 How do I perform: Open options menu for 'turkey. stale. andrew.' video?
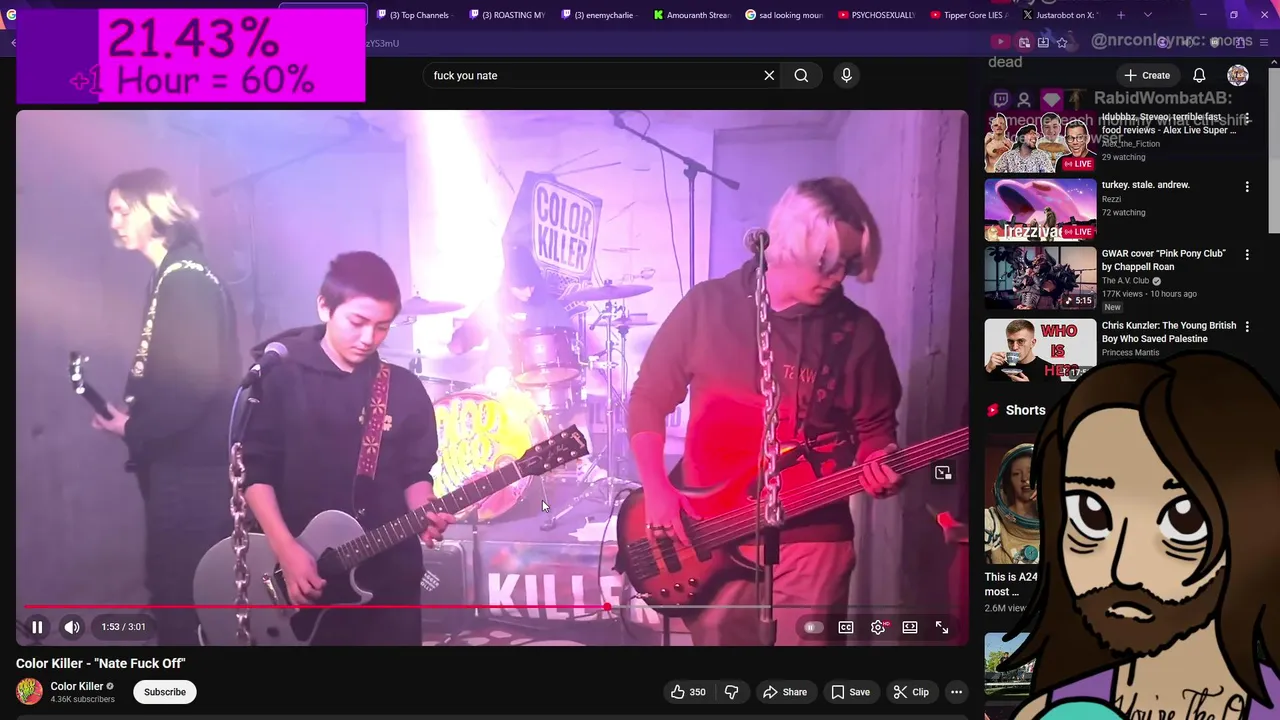(x=1247, y=187)
